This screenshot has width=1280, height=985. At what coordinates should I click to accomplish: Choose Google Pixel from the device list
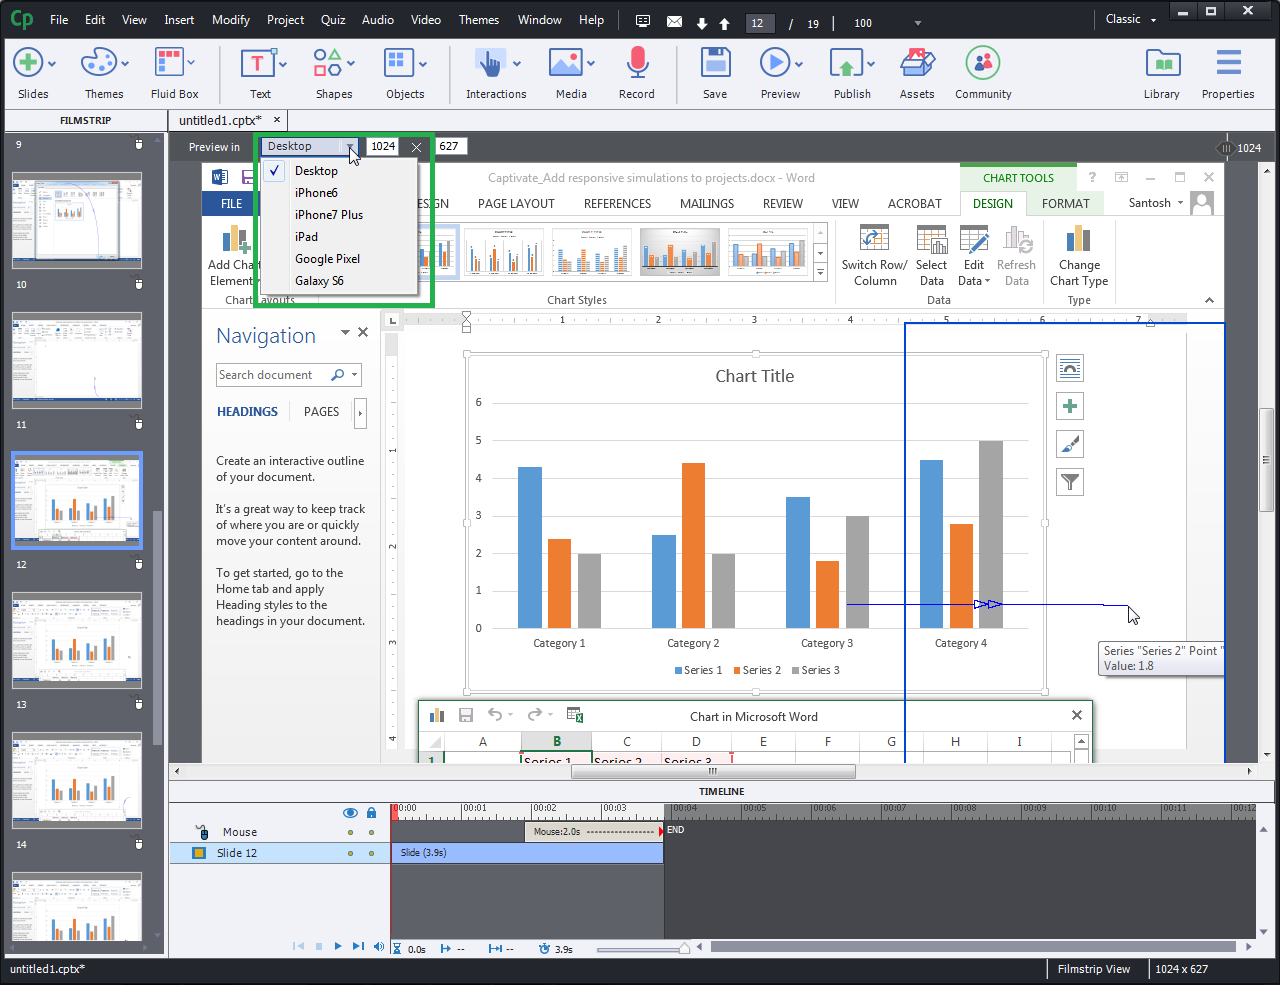(327, 259)
